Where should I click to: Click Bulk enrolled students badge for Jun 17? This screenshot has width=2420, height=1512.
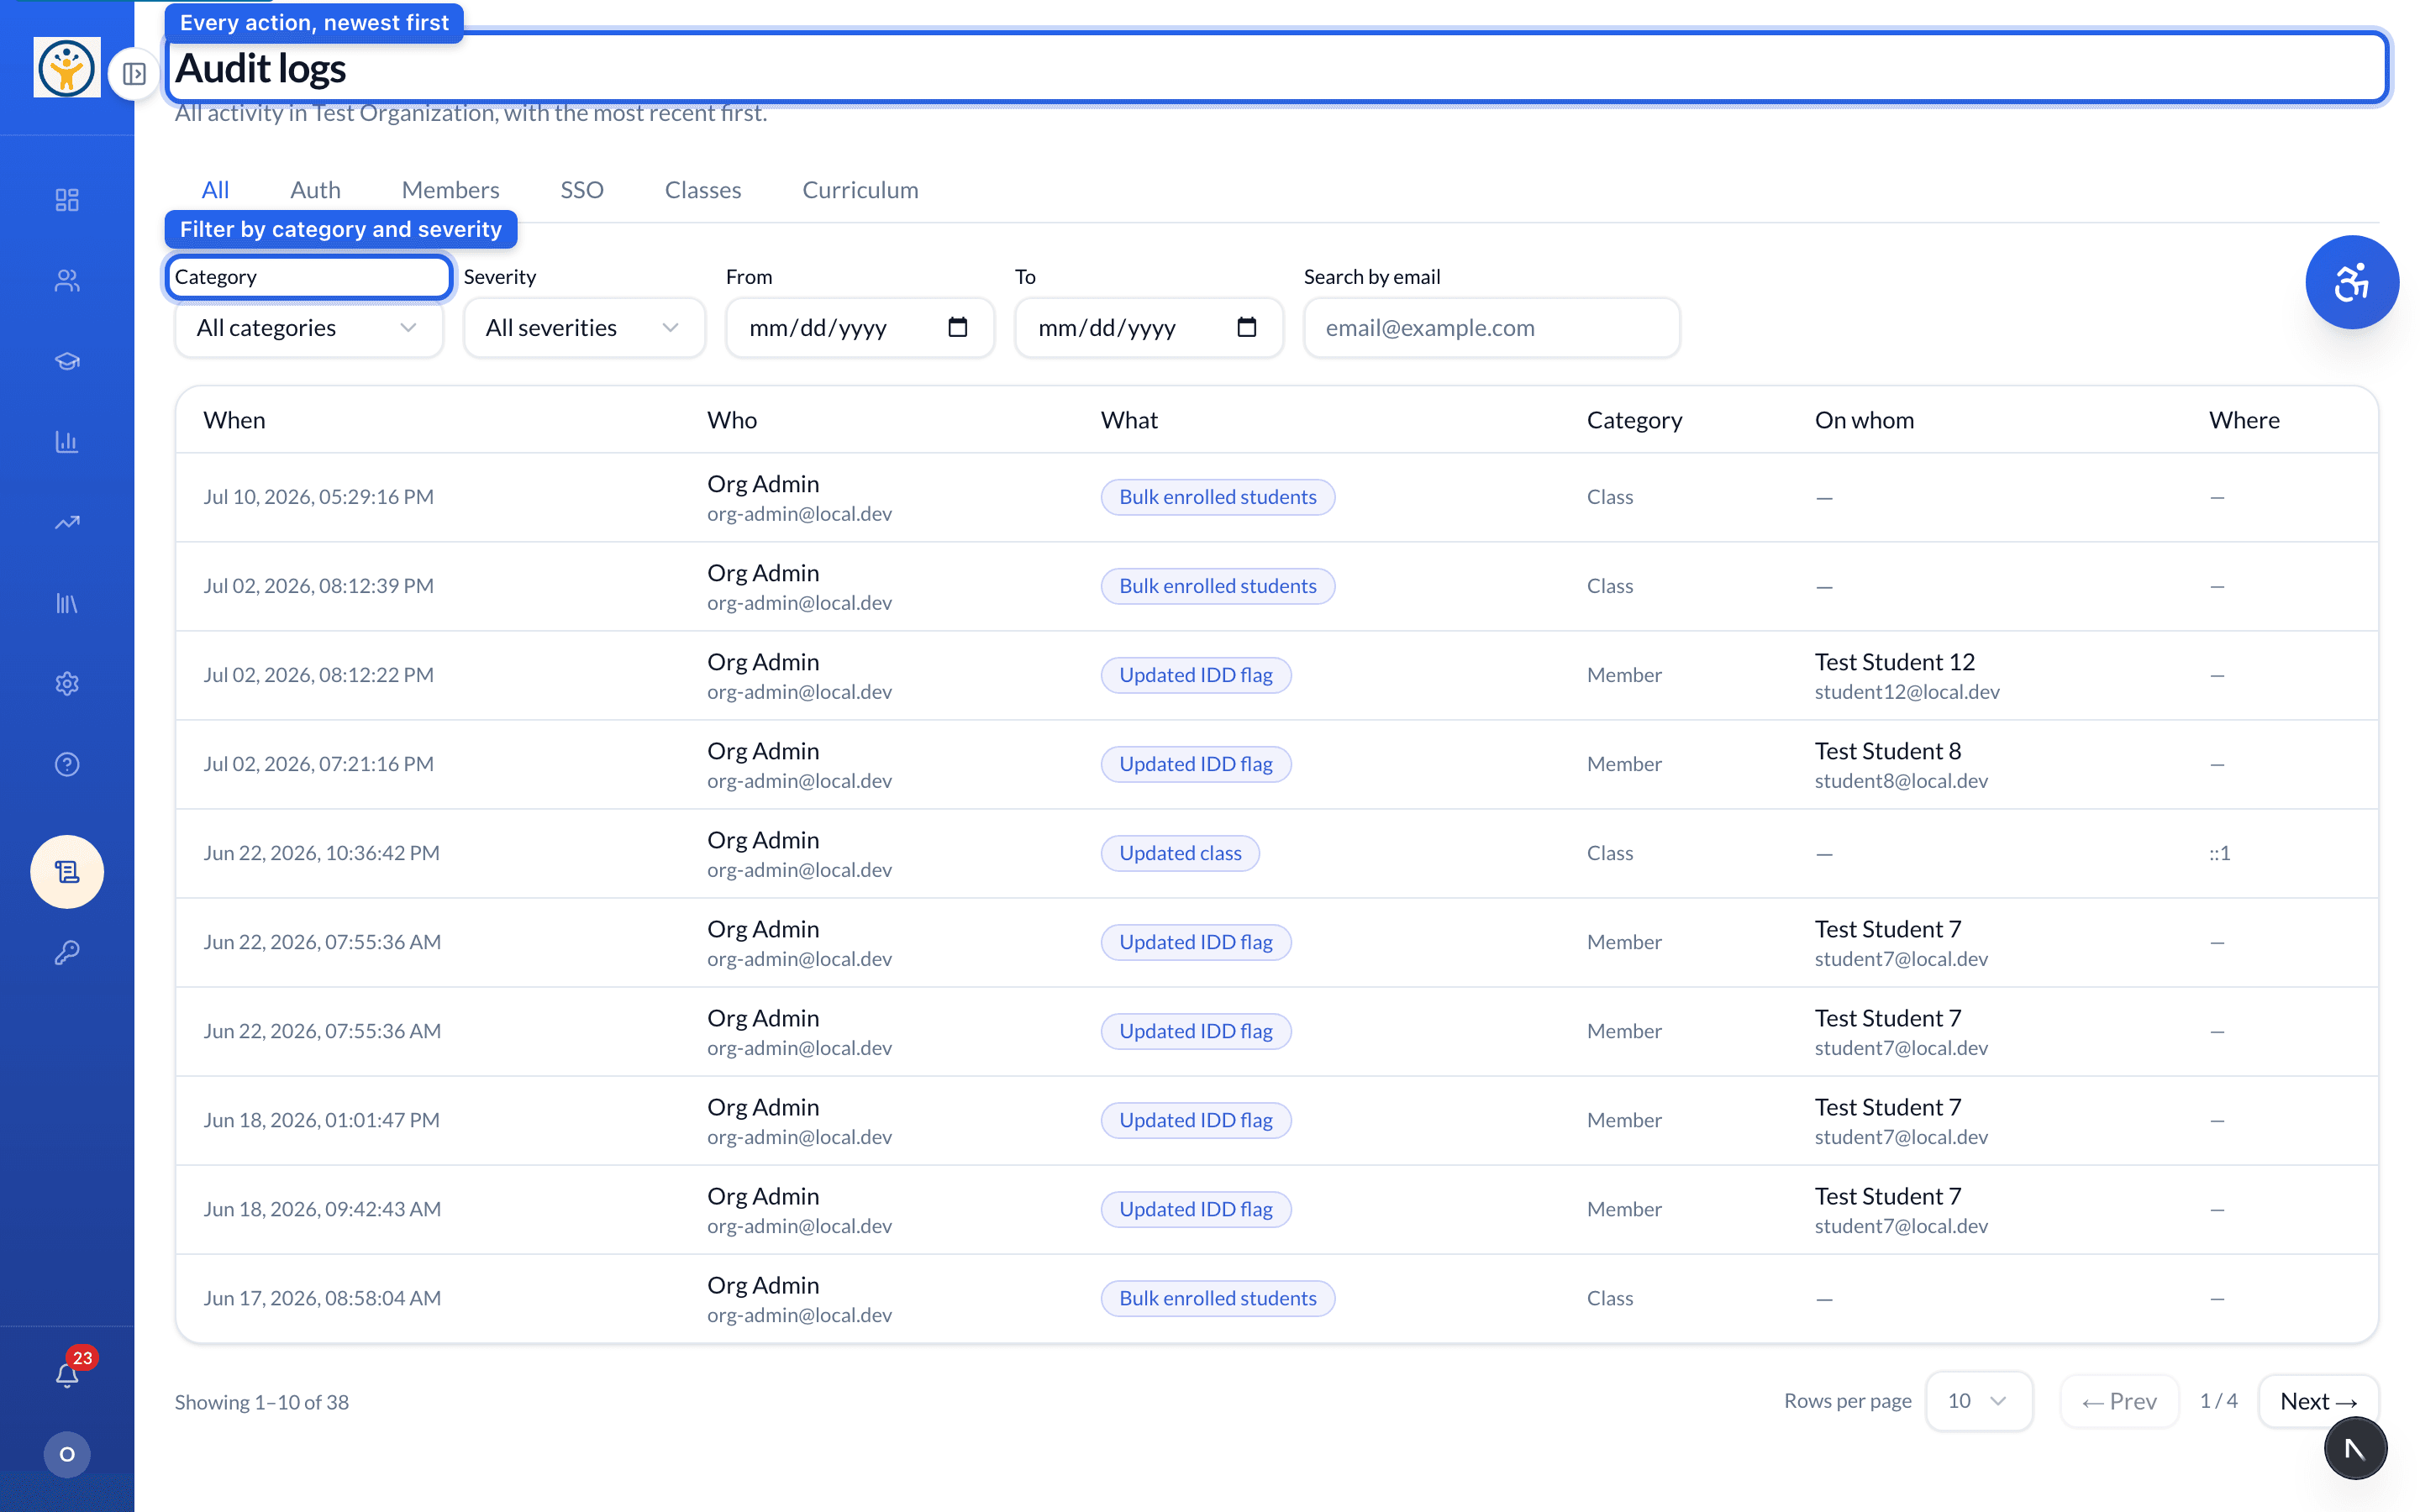(x=1217, y=1298)
